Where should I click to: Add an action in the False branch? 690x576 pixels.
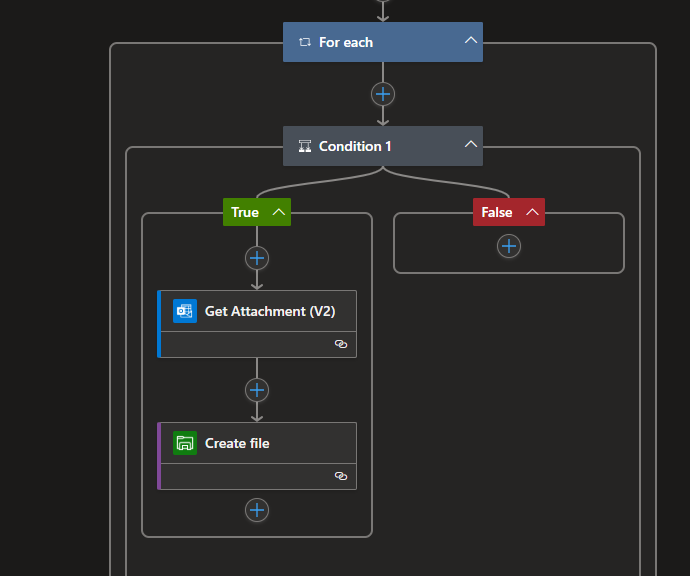(x=509, y=246)
